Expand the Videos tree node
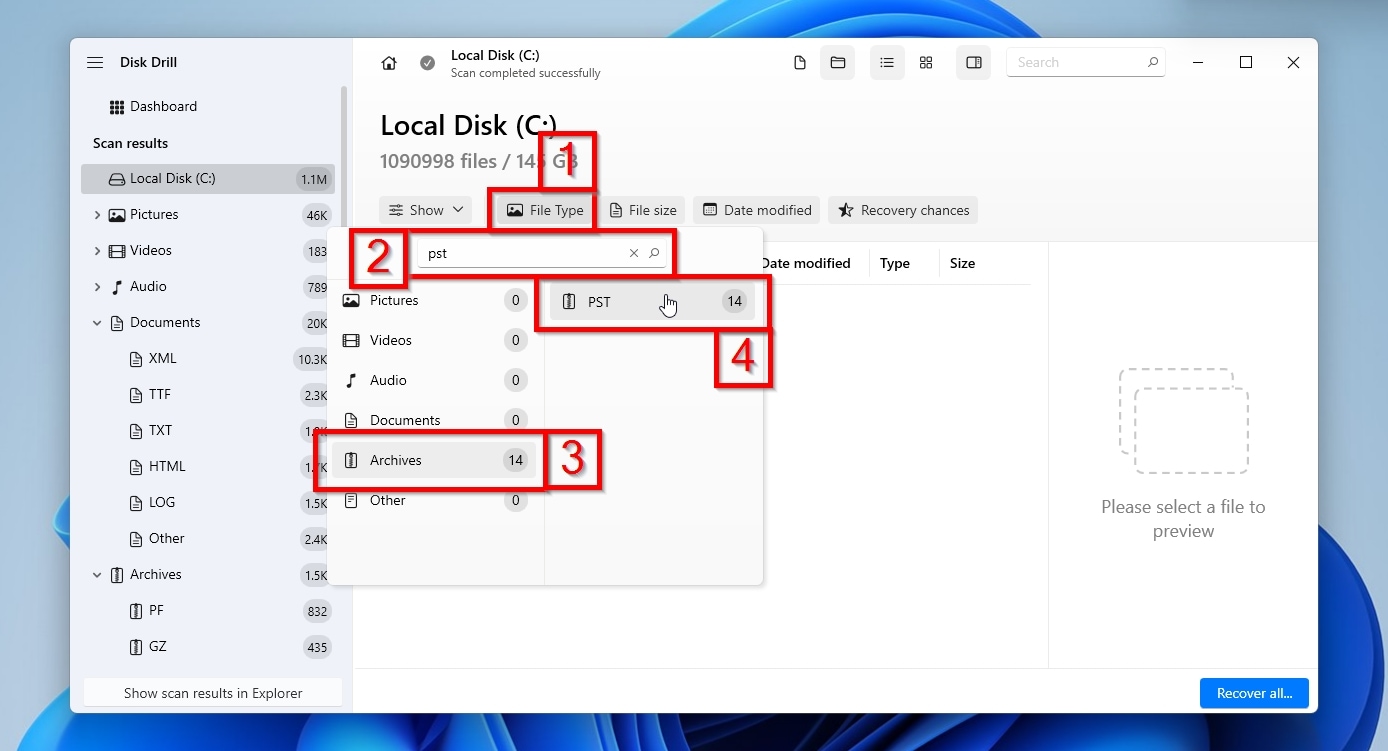The image size is (1388, 751). (97, 251)
